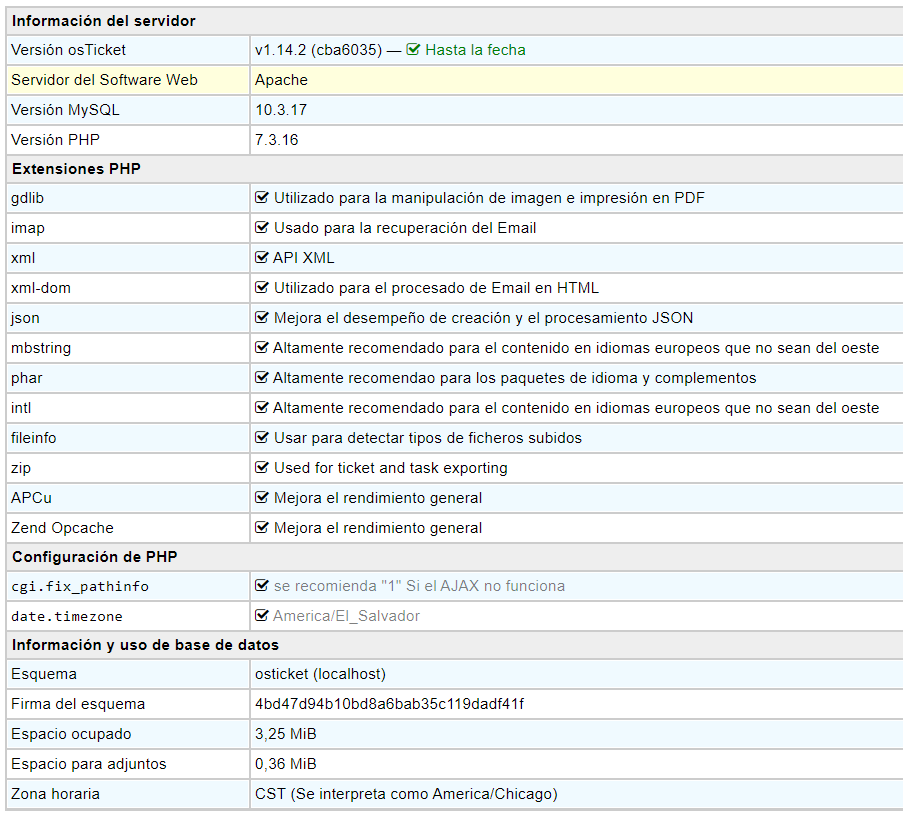The height and width of the screenshot is (823, 903).
Task: Click the gdlib extension name
Action: click(x=27, y=198)
